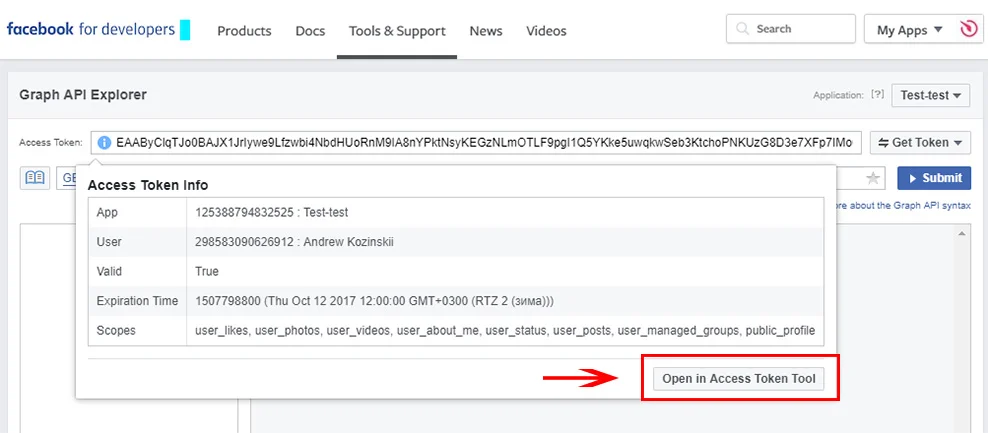Open the Products menu
This screenshot has width=988, height=433.
pyautogui.click(x=244, y=31)
